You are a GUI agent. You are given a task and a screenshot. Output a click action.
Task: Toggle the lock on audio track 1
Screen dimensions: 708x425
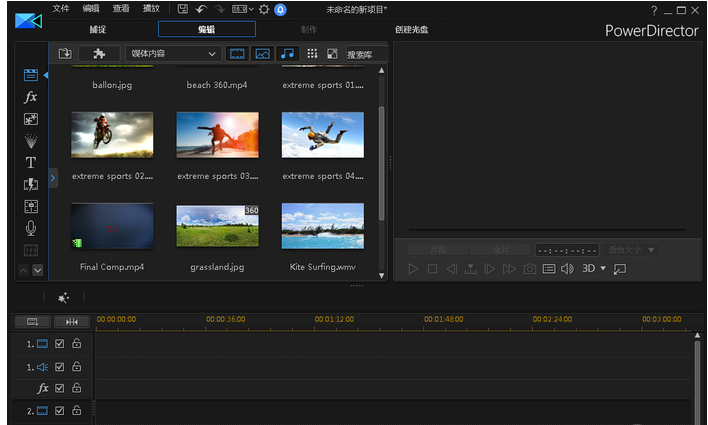(x=76, y=367)
